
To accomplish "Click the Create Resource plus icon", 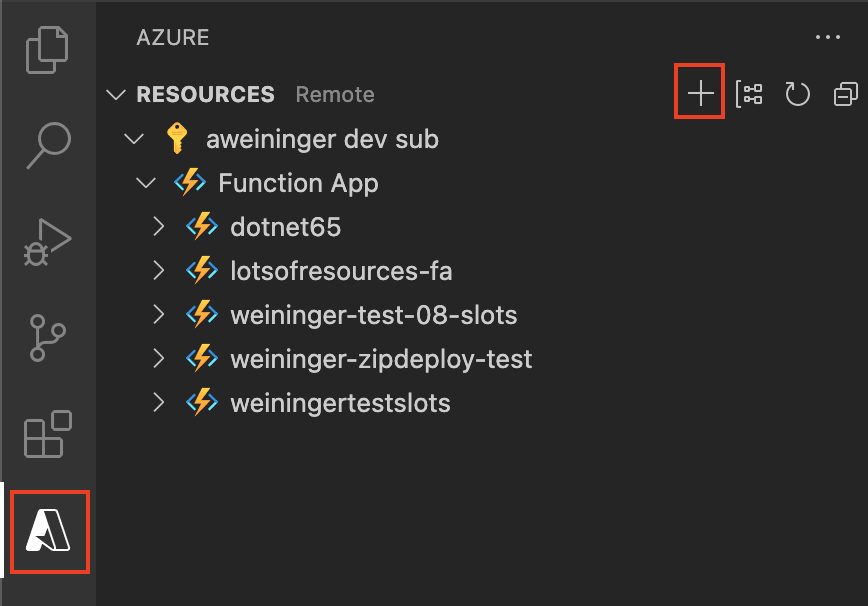I will click(698, 91).
